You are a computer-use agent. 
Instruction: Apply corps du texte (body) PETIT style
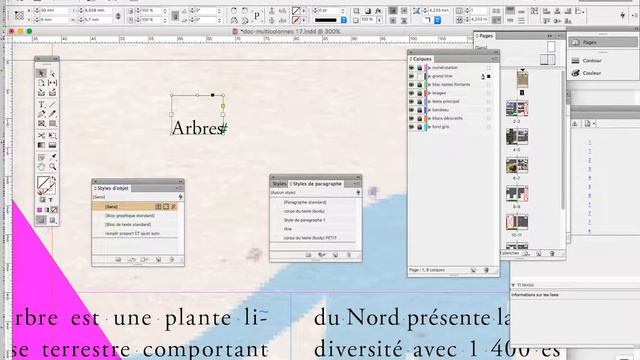pyautogui.click(x=313, y=238)
